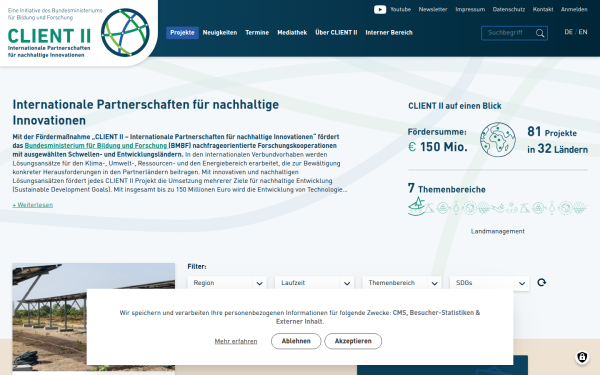The image size is (600, 375).
Task: Click the CLIENT II globe logo
Action: point(125,33)
